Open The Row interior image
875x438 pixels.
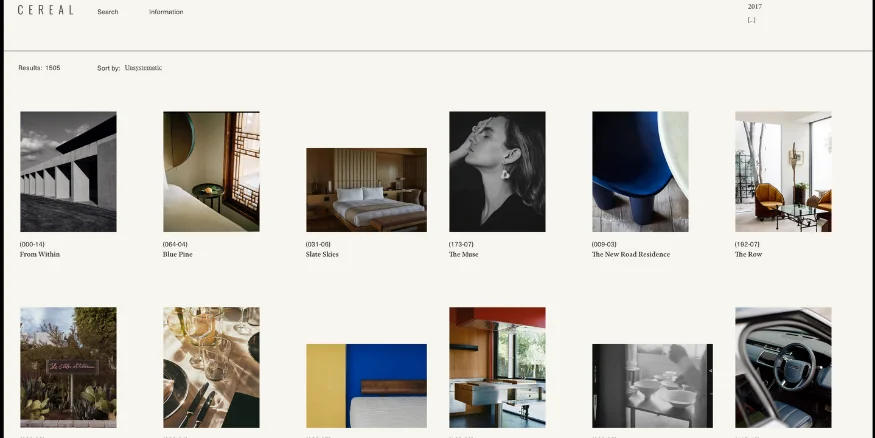tap(783, 171)
